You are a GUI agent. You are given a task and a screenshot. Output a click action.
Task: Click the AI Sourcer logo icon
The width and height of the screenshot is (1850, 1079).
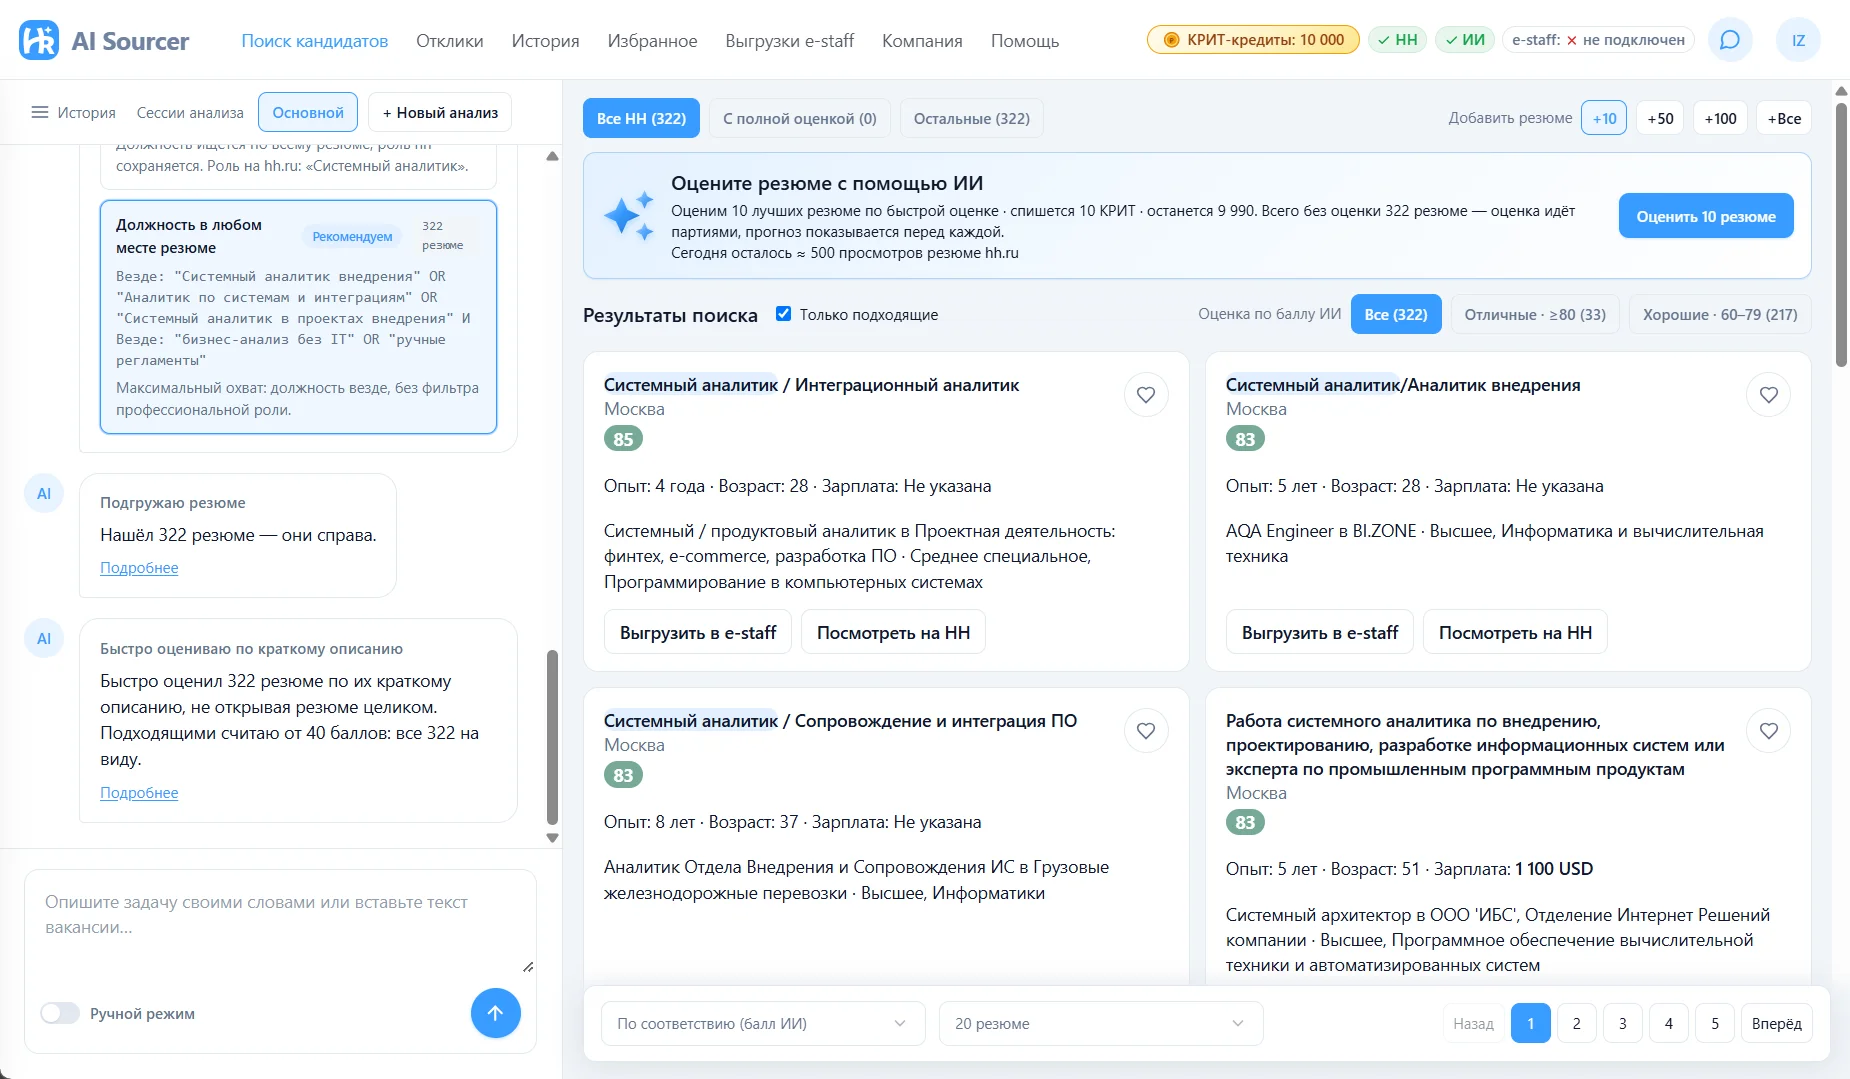(x=39, y=40)
